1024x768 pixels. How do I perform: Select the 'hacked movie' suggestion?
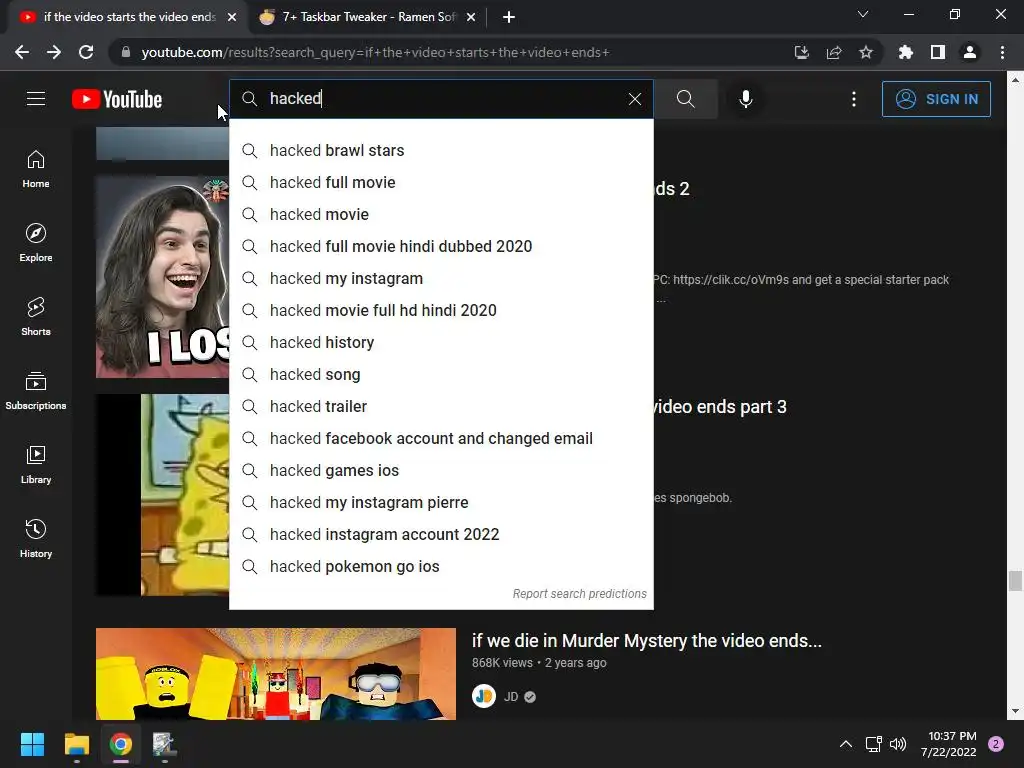(441, 214)
